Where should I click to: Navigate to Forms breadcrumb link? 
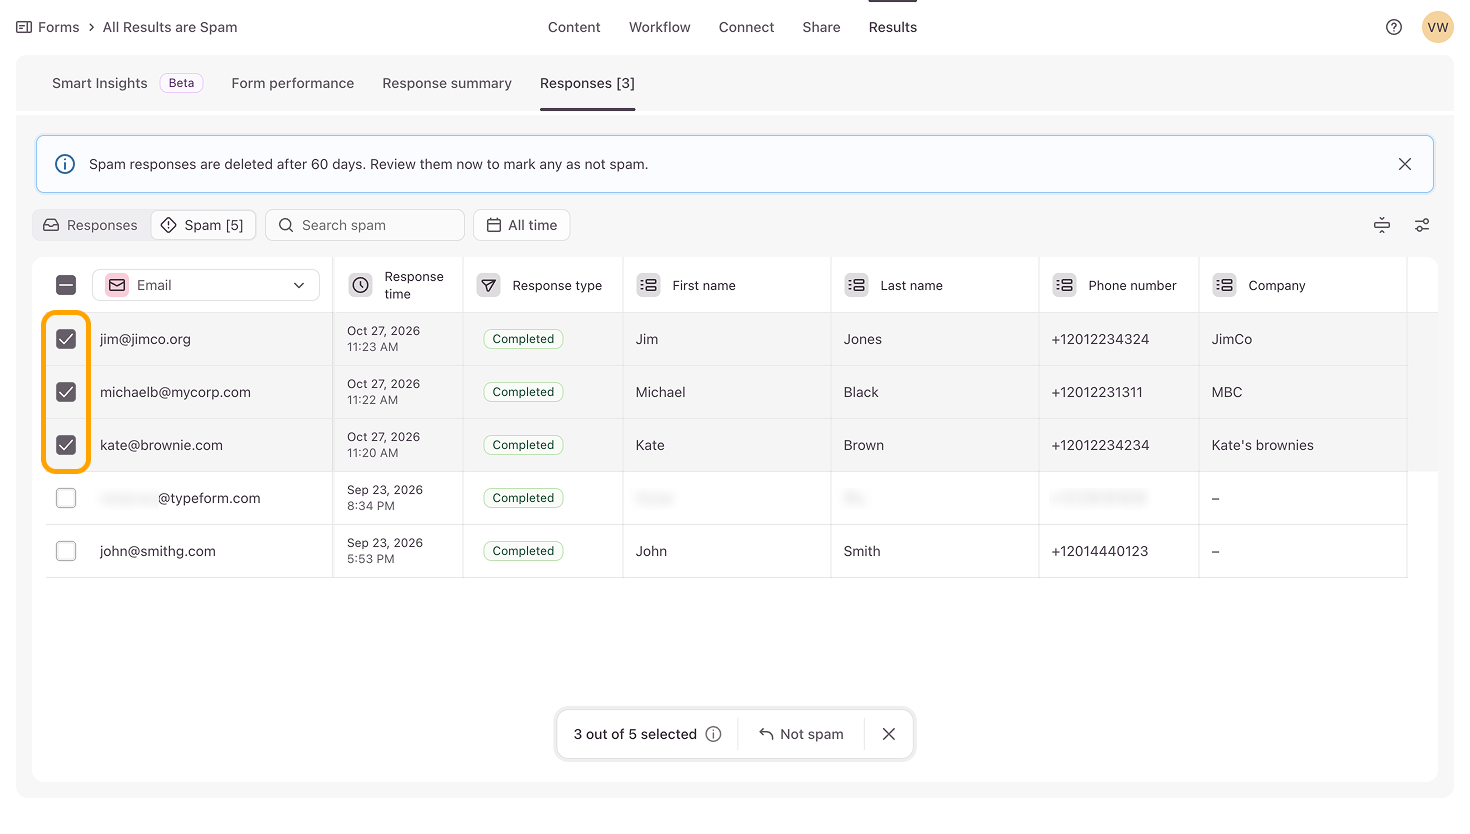coord(59,27)
